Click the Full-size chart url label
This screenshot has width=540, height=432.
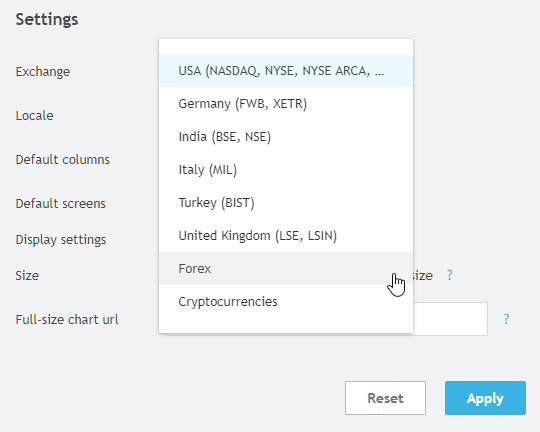(67, 319)
